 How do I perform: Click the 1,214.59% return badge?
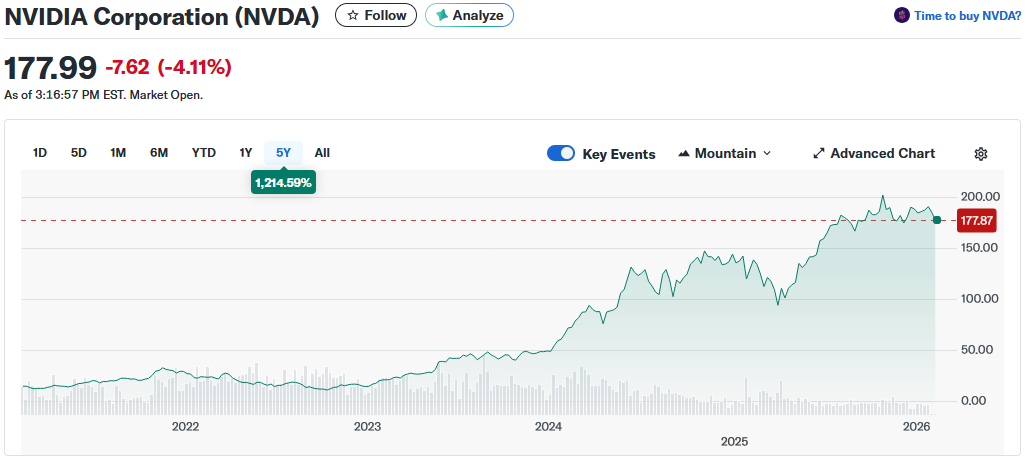pos(284,183)
